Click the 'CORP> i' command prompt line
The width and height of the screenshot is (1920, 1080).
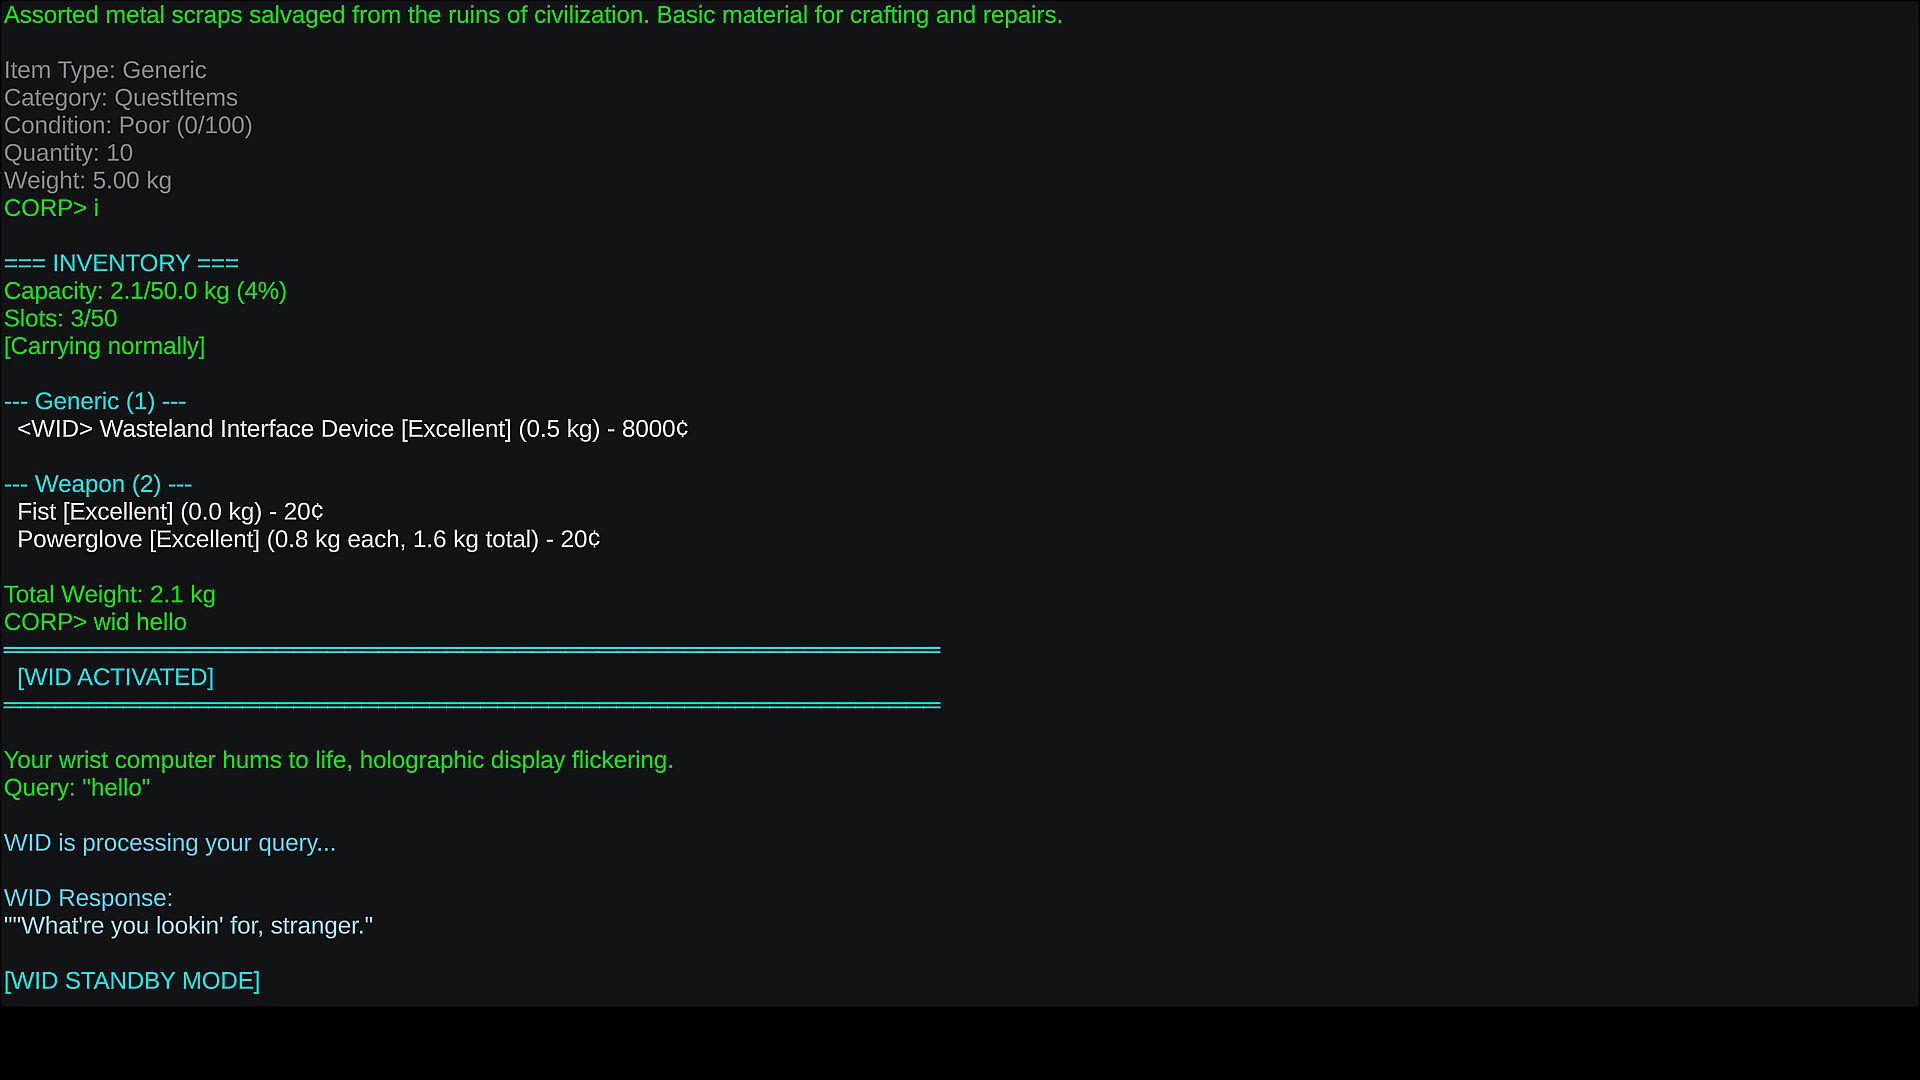click(x=51, y=208)
